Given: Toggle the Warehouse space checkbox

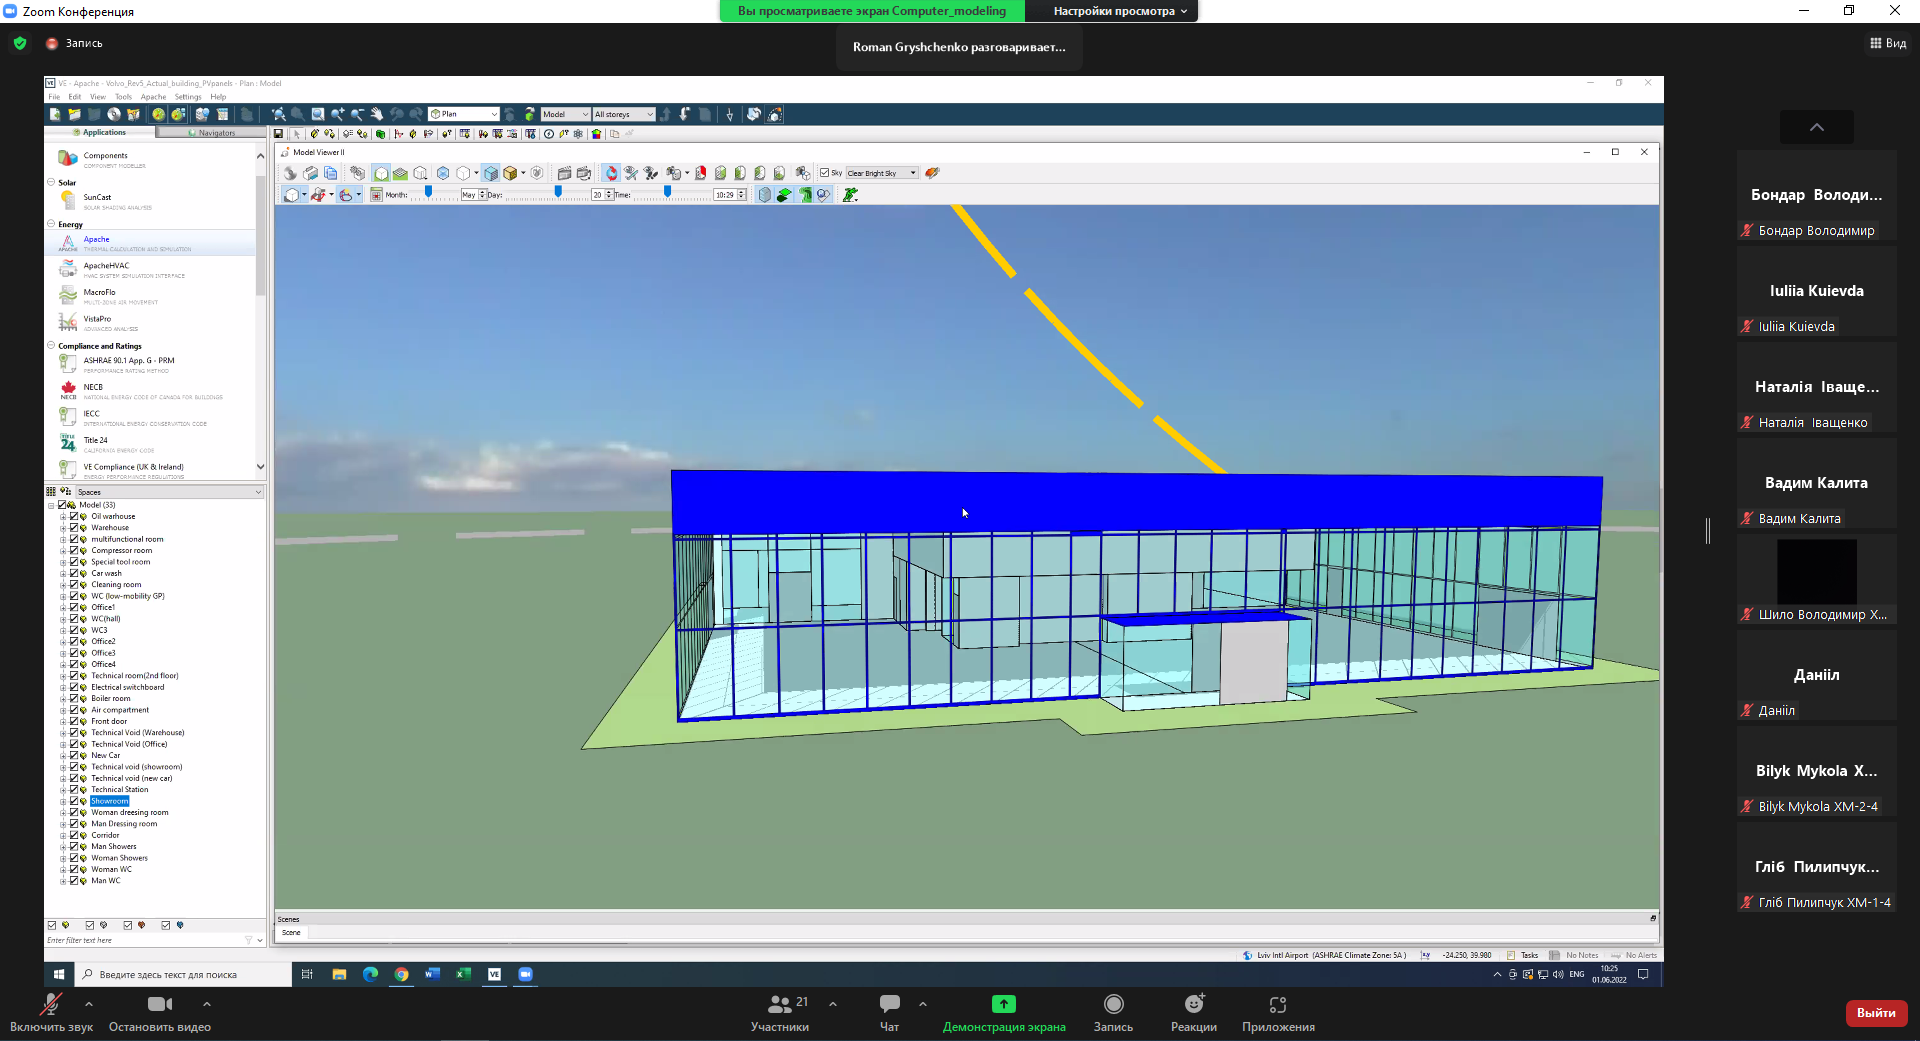Looking at the screenshot, I should click(x=73, y=527).
